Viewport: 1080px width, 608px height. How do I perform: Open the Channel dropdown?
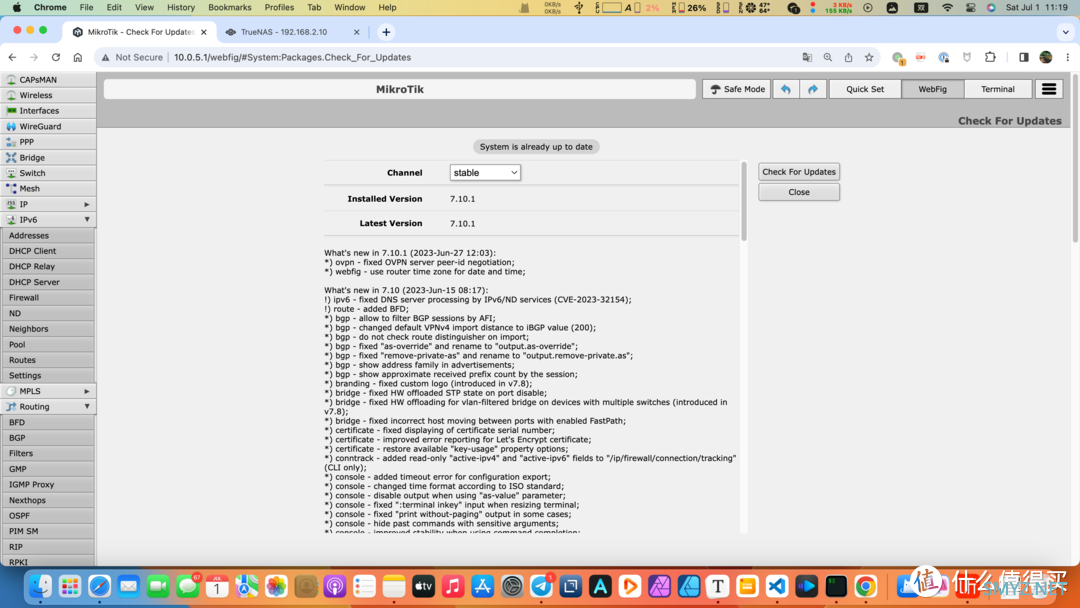[485, 173]
